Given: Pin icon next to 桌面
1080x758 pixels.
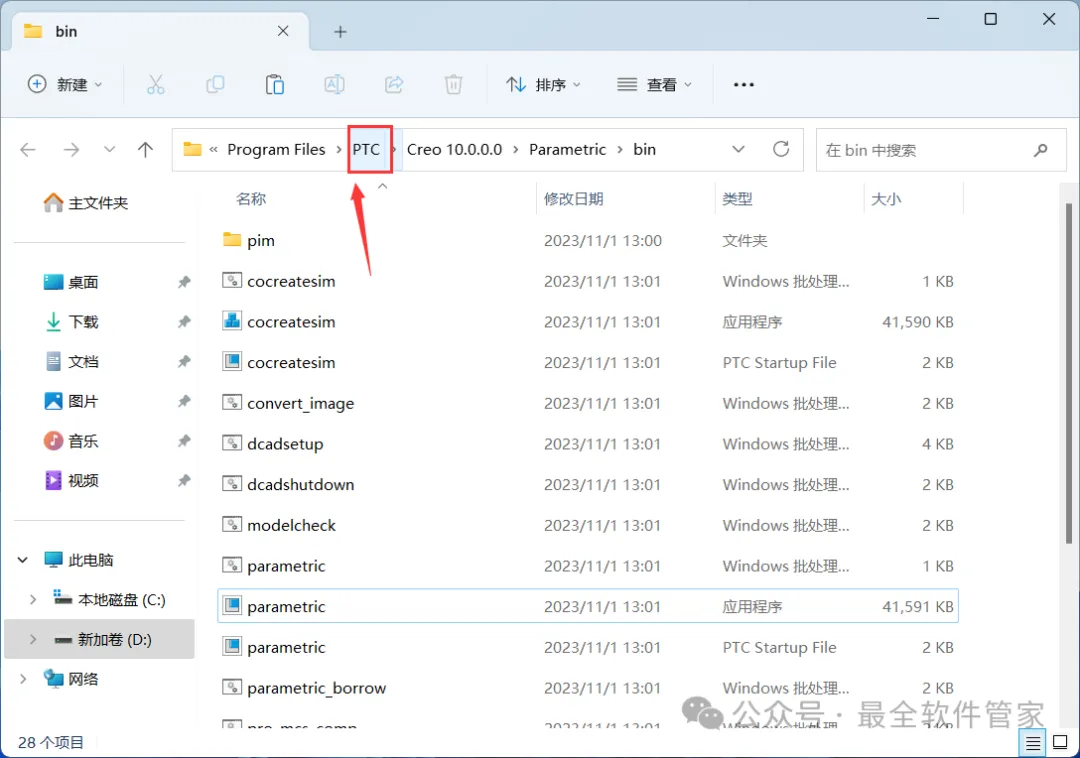Looking at the screenshot, I should click(184, 282).
